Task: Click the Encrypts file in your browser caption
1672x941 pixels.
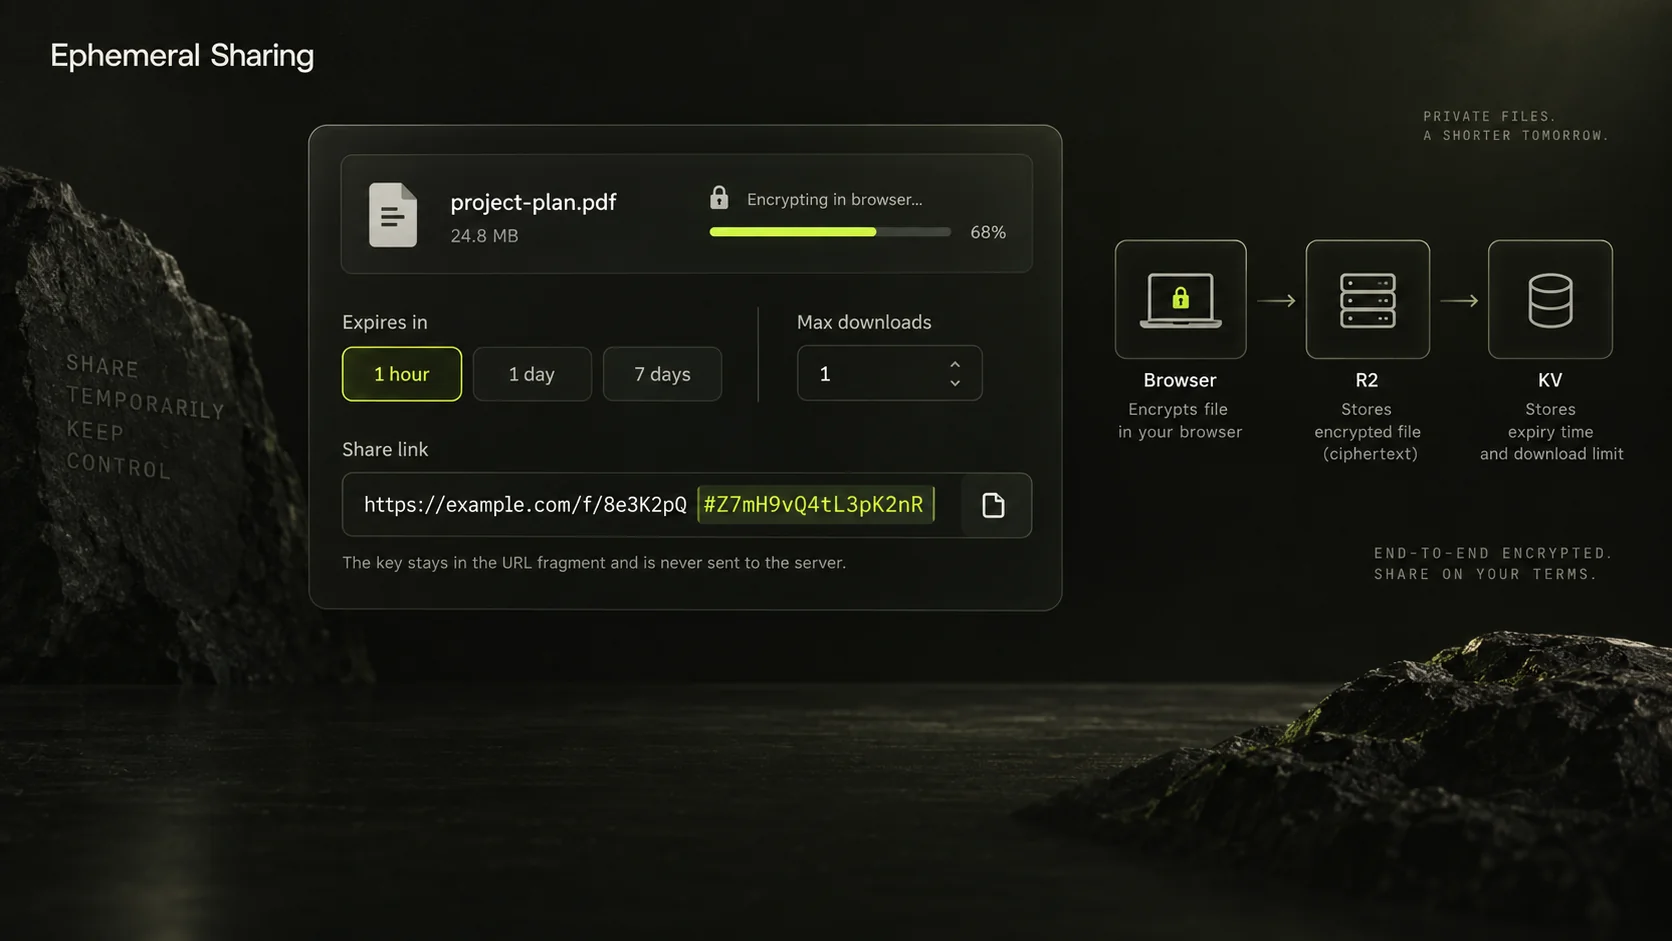Action: coord(1180,420)
